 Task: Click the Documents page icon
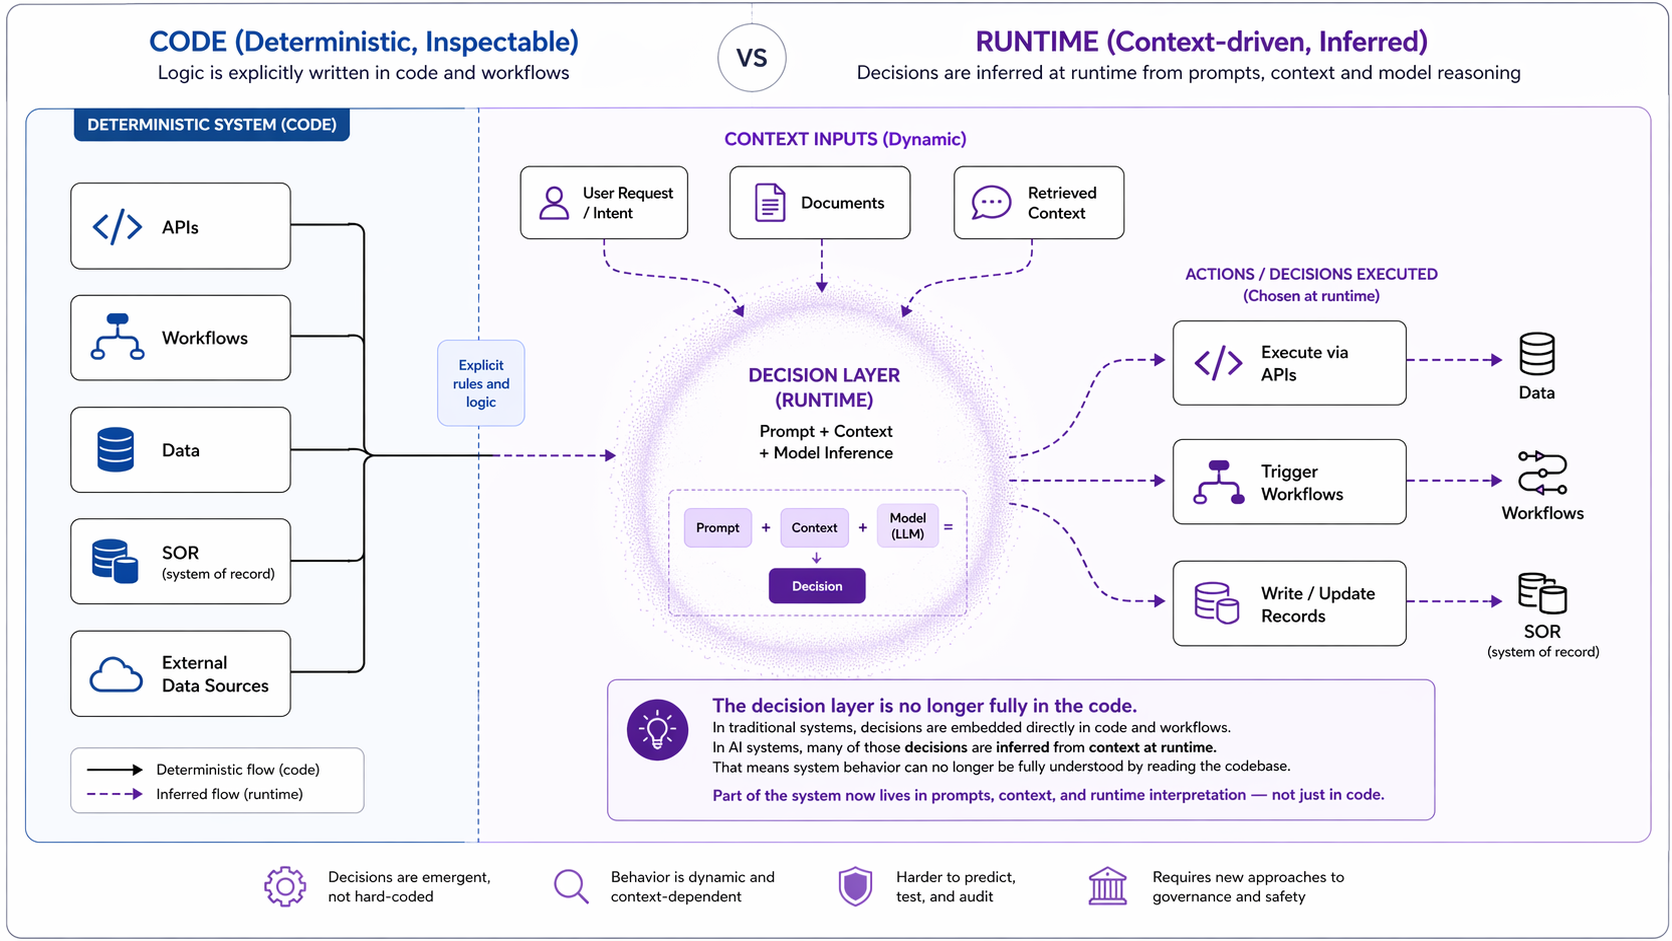tap(768, 202)
